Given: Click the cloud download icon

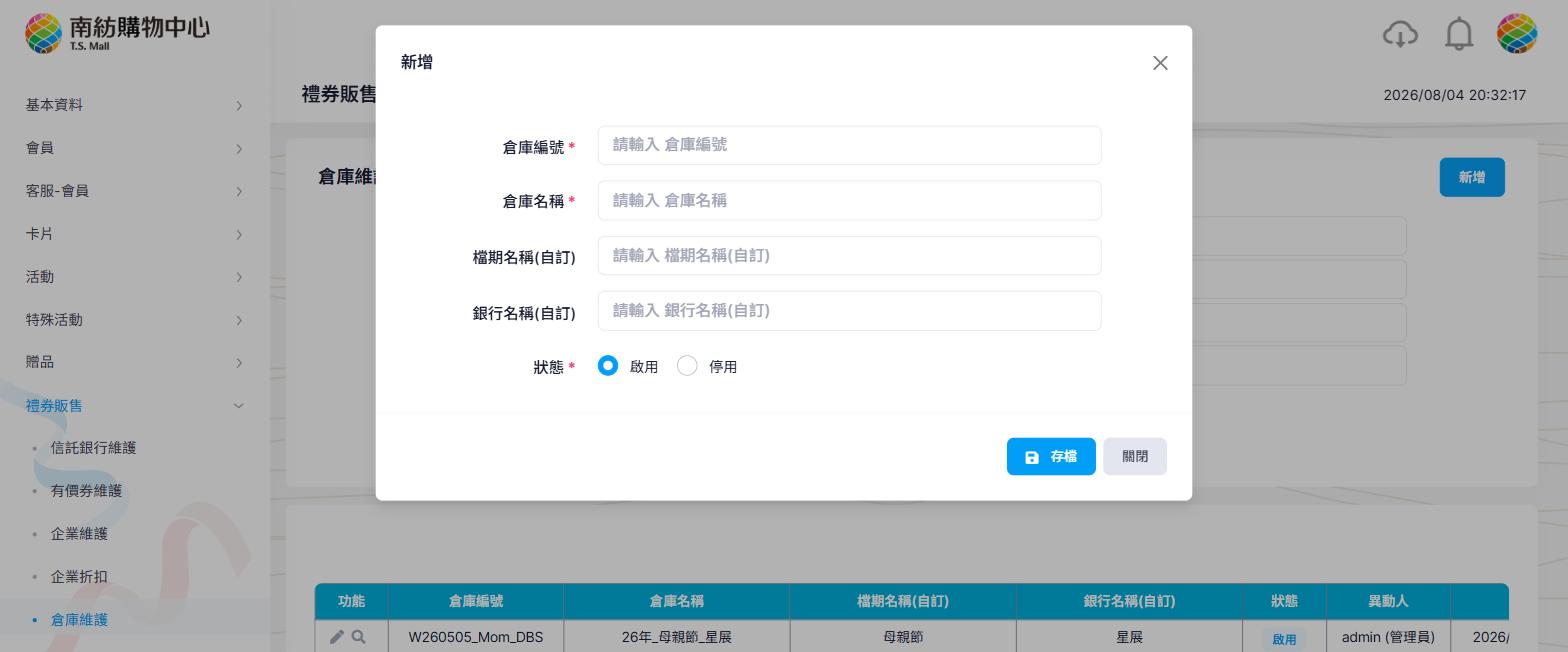Looking at the screenshot, I should 1400,34.
